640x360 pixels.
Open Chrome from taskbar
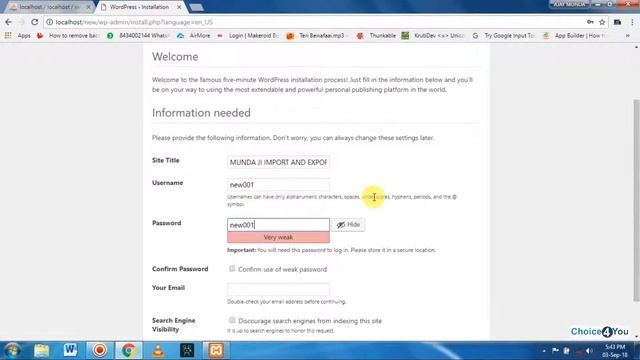(x=129, y=350)
